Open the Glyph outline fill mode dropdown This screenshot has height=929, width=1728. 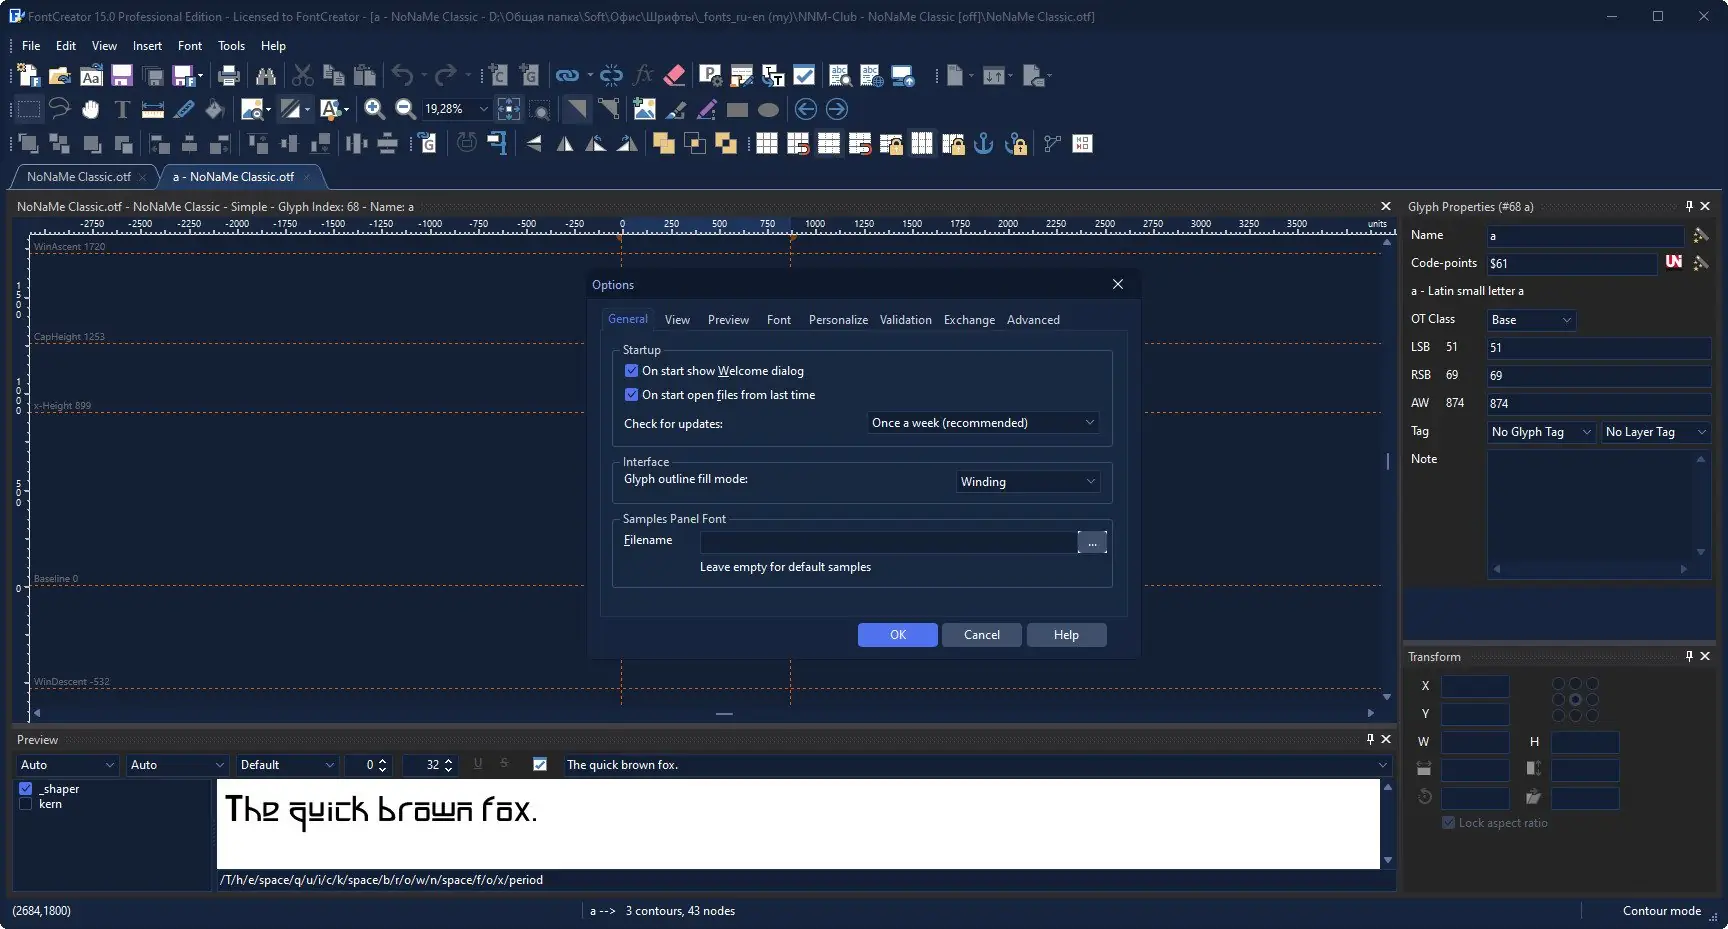tap(1028, 482)
